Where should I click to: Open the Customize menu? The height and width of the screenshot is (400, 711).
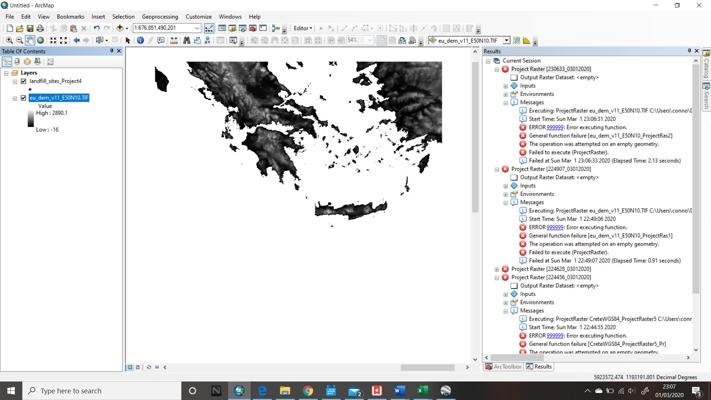click(198, 17)
